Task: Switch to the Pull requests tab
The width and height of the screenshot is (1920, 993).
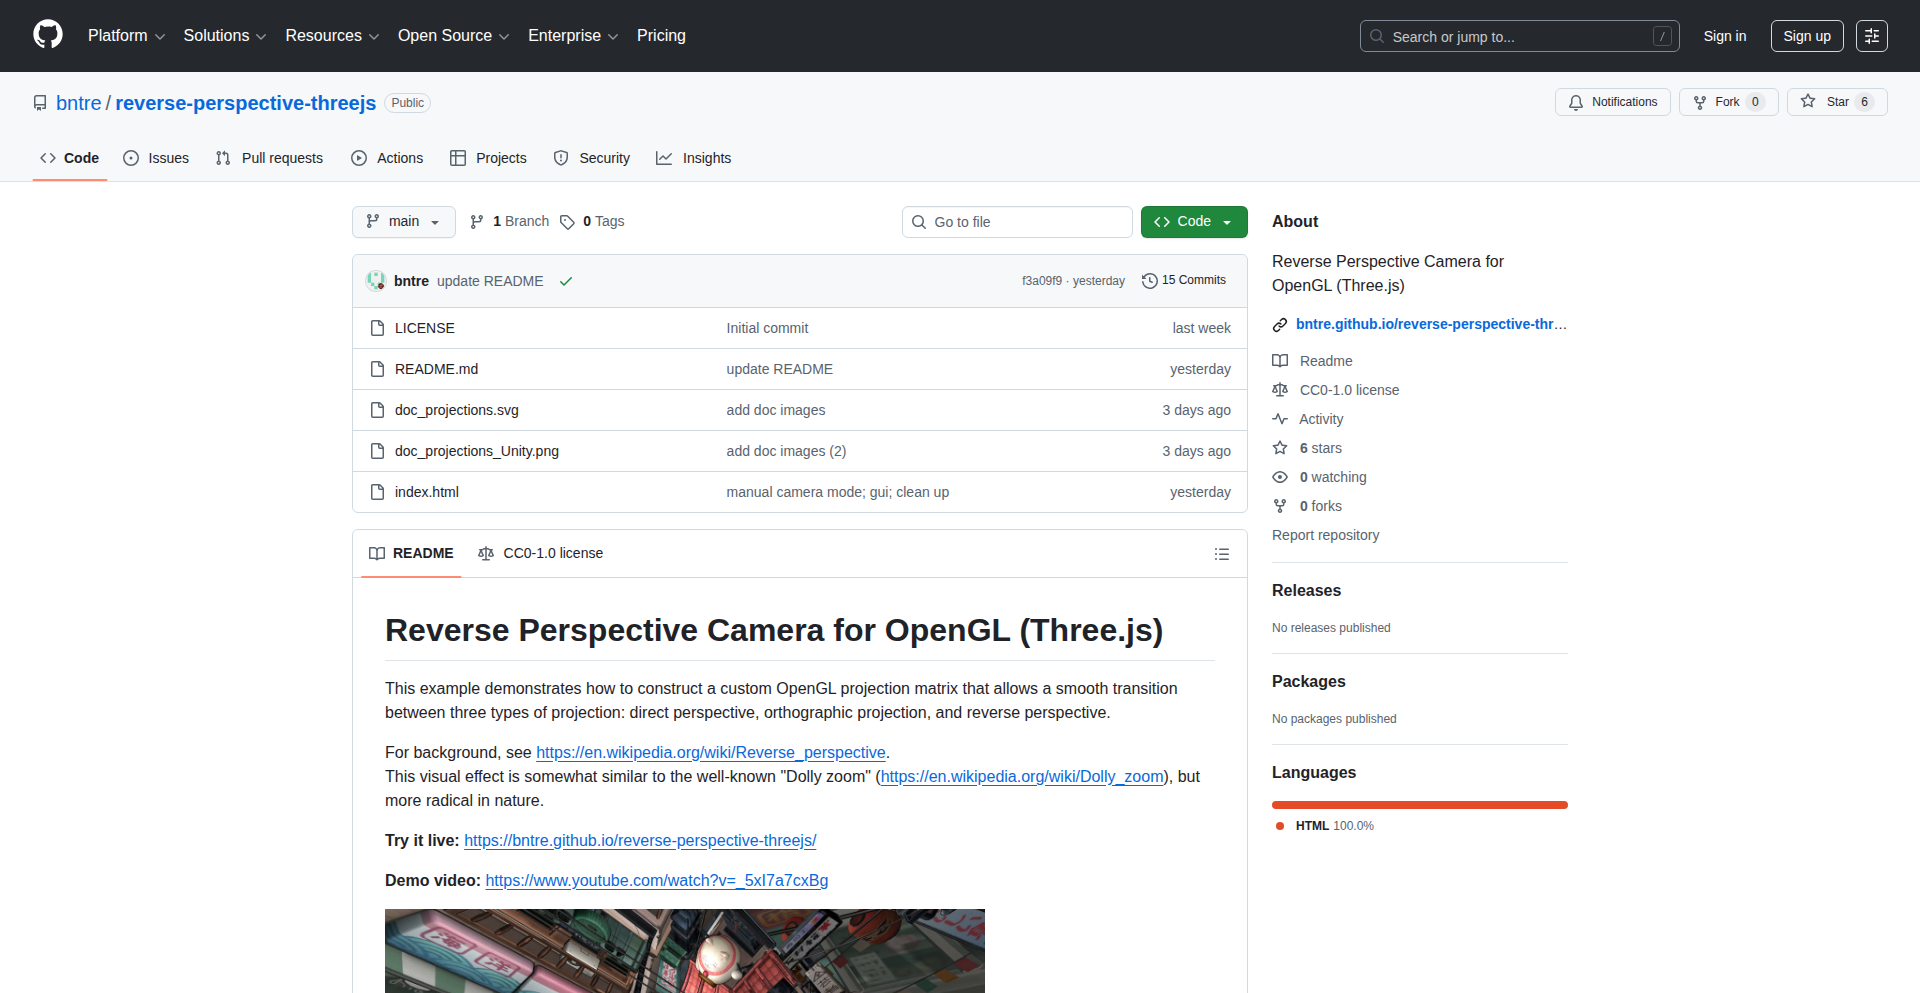Action: [268, 158]
